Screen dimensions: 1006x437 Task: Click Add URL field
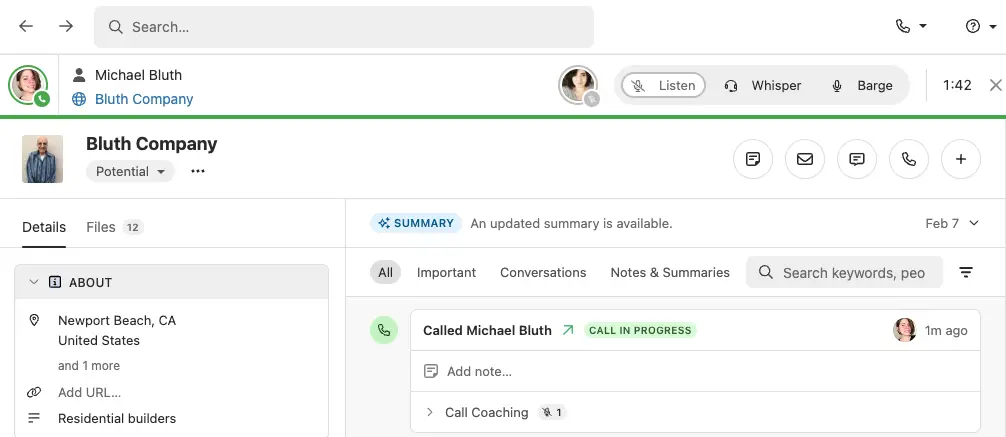[x=89, y=393]
